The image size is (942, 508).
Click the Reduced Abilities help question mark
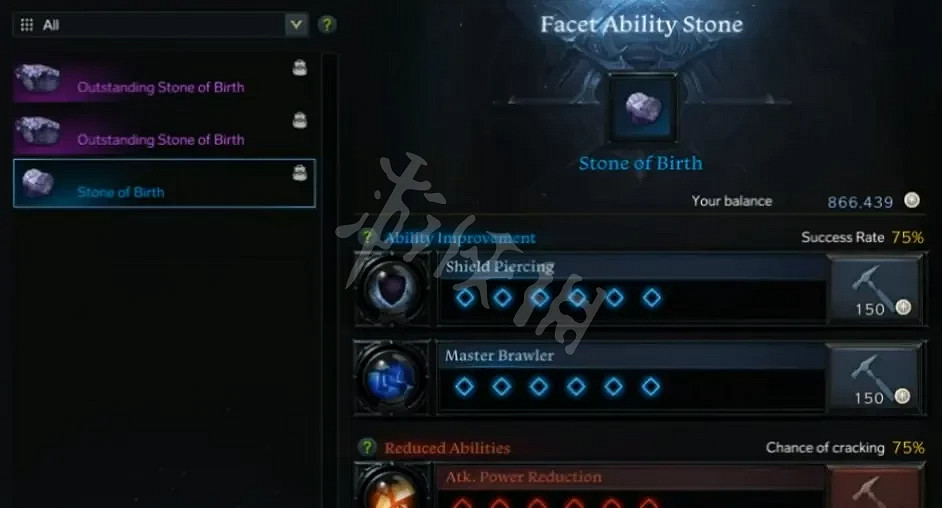click(366, 447)
